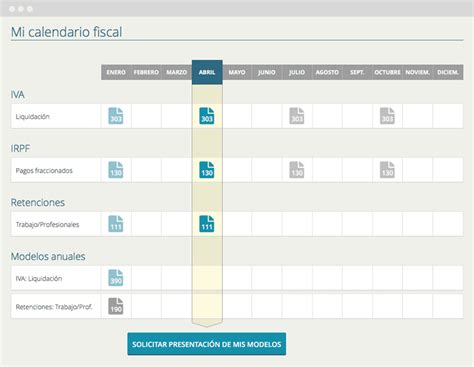Image resolution: width=474 pixels, height=367 pixels.
Task: Open the 190 annual retenciones form icon
Action: (116, 306)
